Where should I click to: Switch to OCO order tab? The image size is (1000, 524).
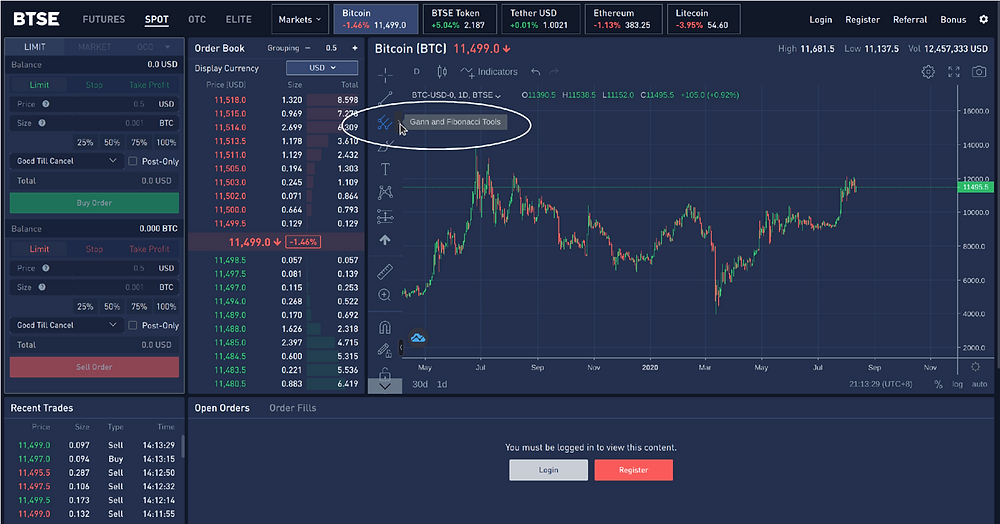pos(145,47)
